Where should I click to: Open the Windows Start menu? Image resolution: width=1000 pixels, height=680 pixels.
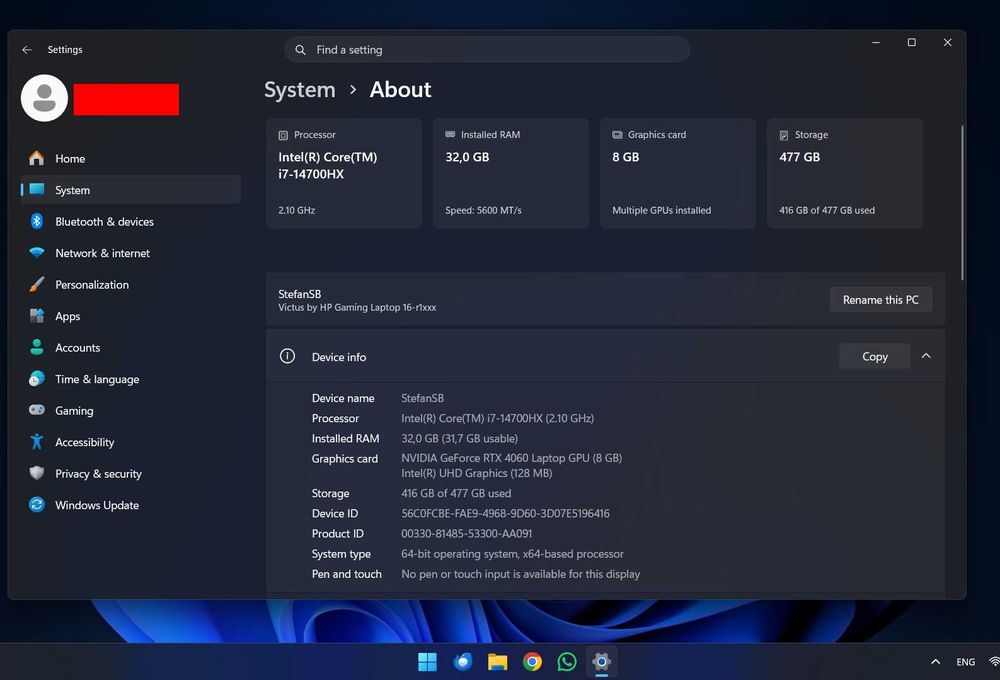[427, 662]
